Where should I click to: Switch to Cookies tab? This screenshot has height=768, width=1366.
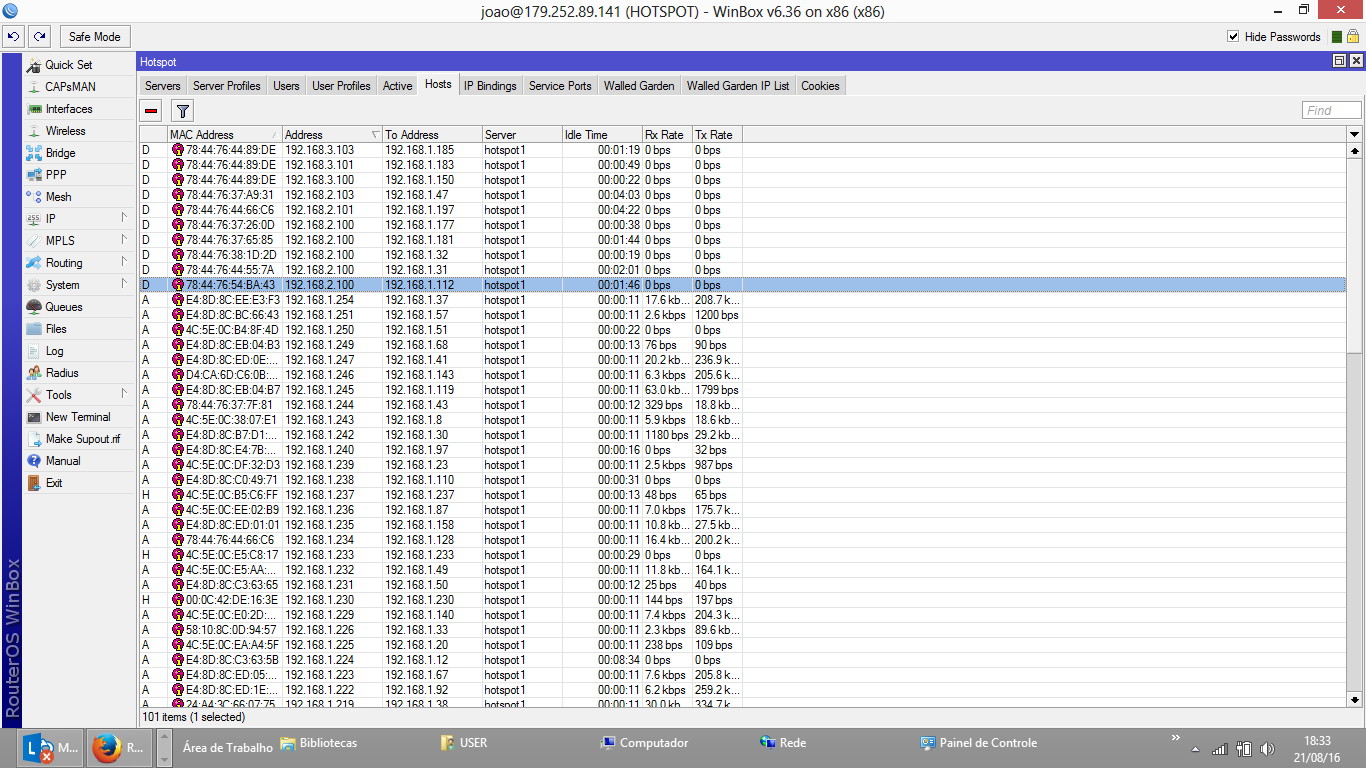click(x=820, y=86)
